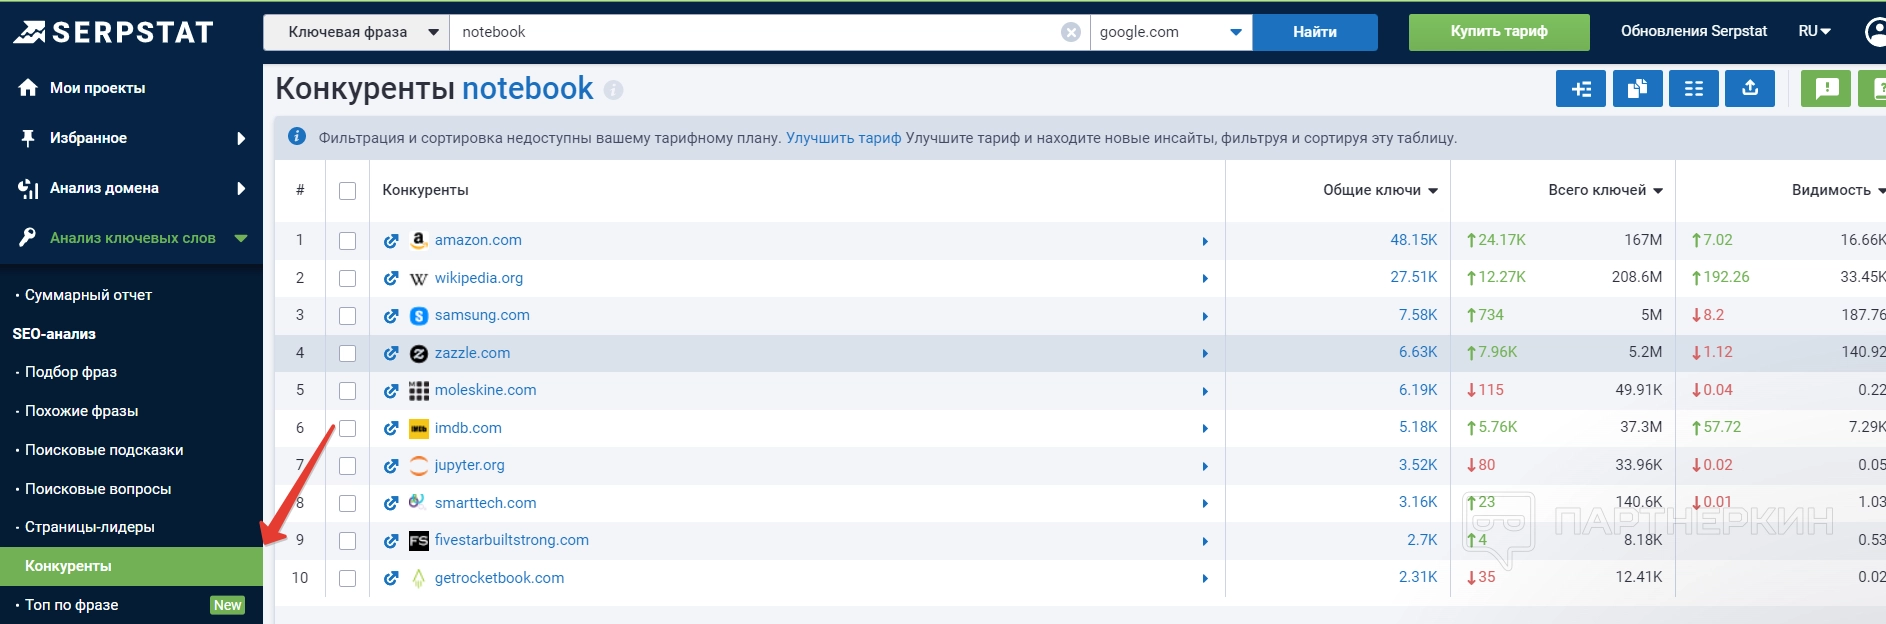Viewport: 1886px width, 624px height.
Task: Check the zazzle.com row checkbox
Action: (x=347, y=353)
